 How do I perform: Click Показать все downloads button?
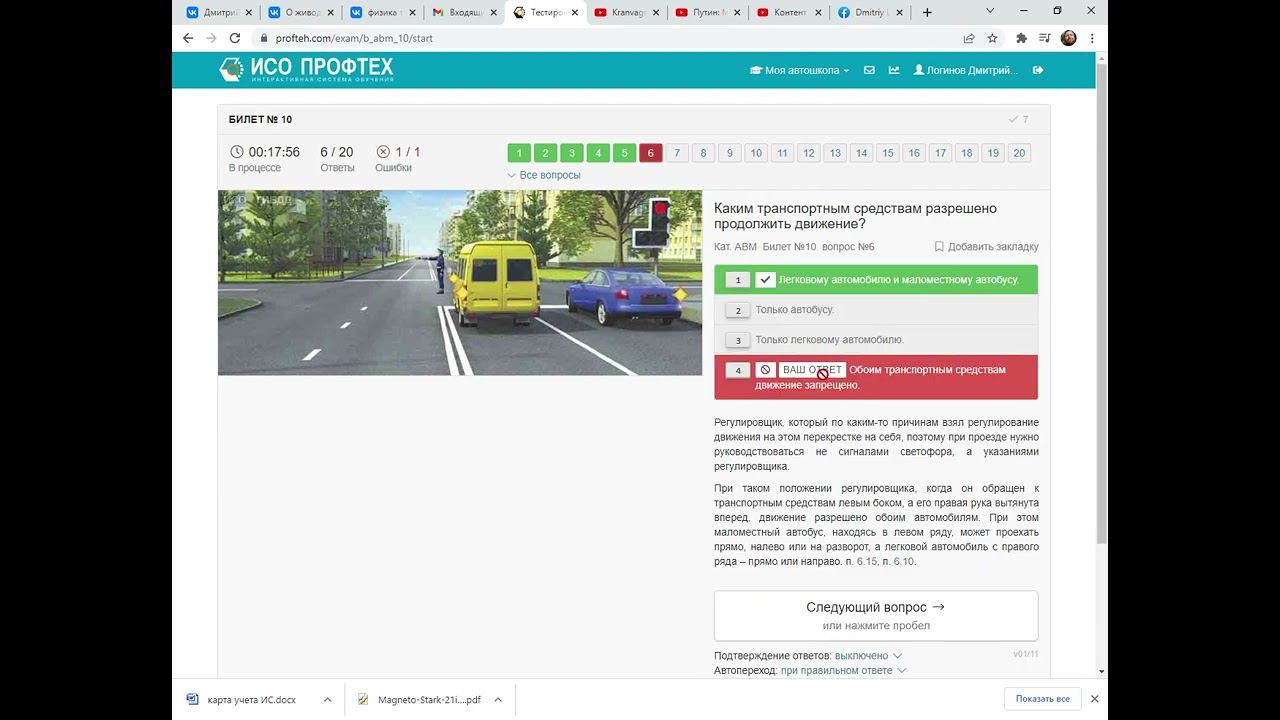click(1042, 699)
